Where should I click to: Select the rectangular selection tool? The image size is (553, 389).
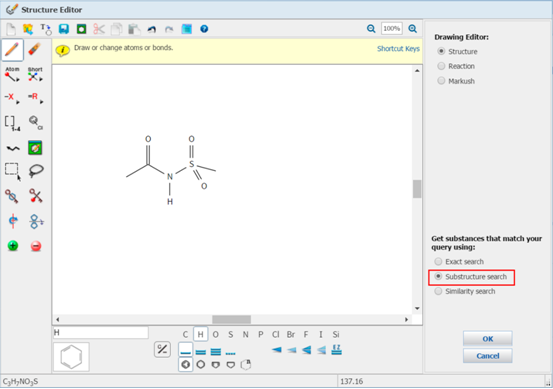13,171
